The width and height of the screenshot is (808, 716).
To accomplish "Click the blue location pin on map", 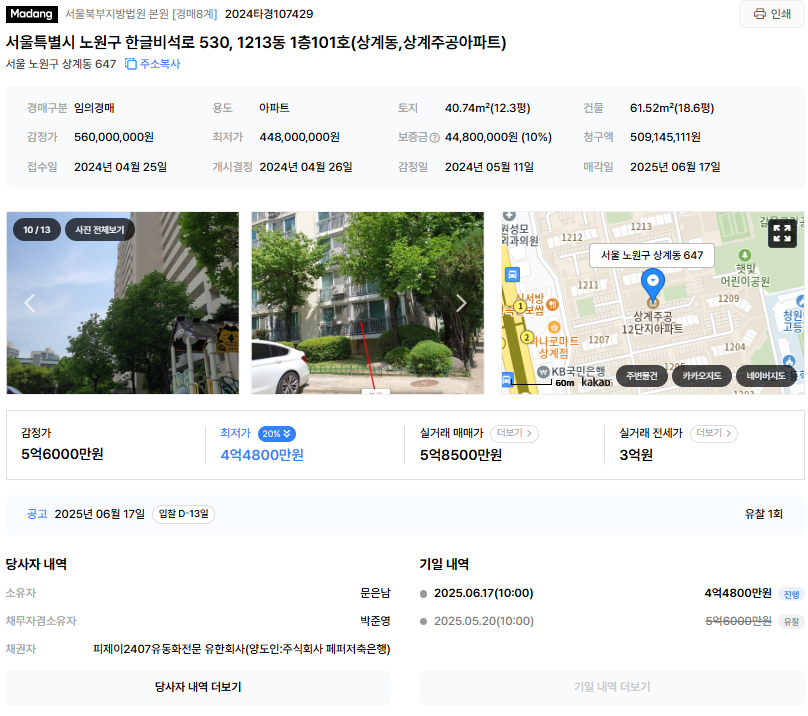I will click(652, 285).
